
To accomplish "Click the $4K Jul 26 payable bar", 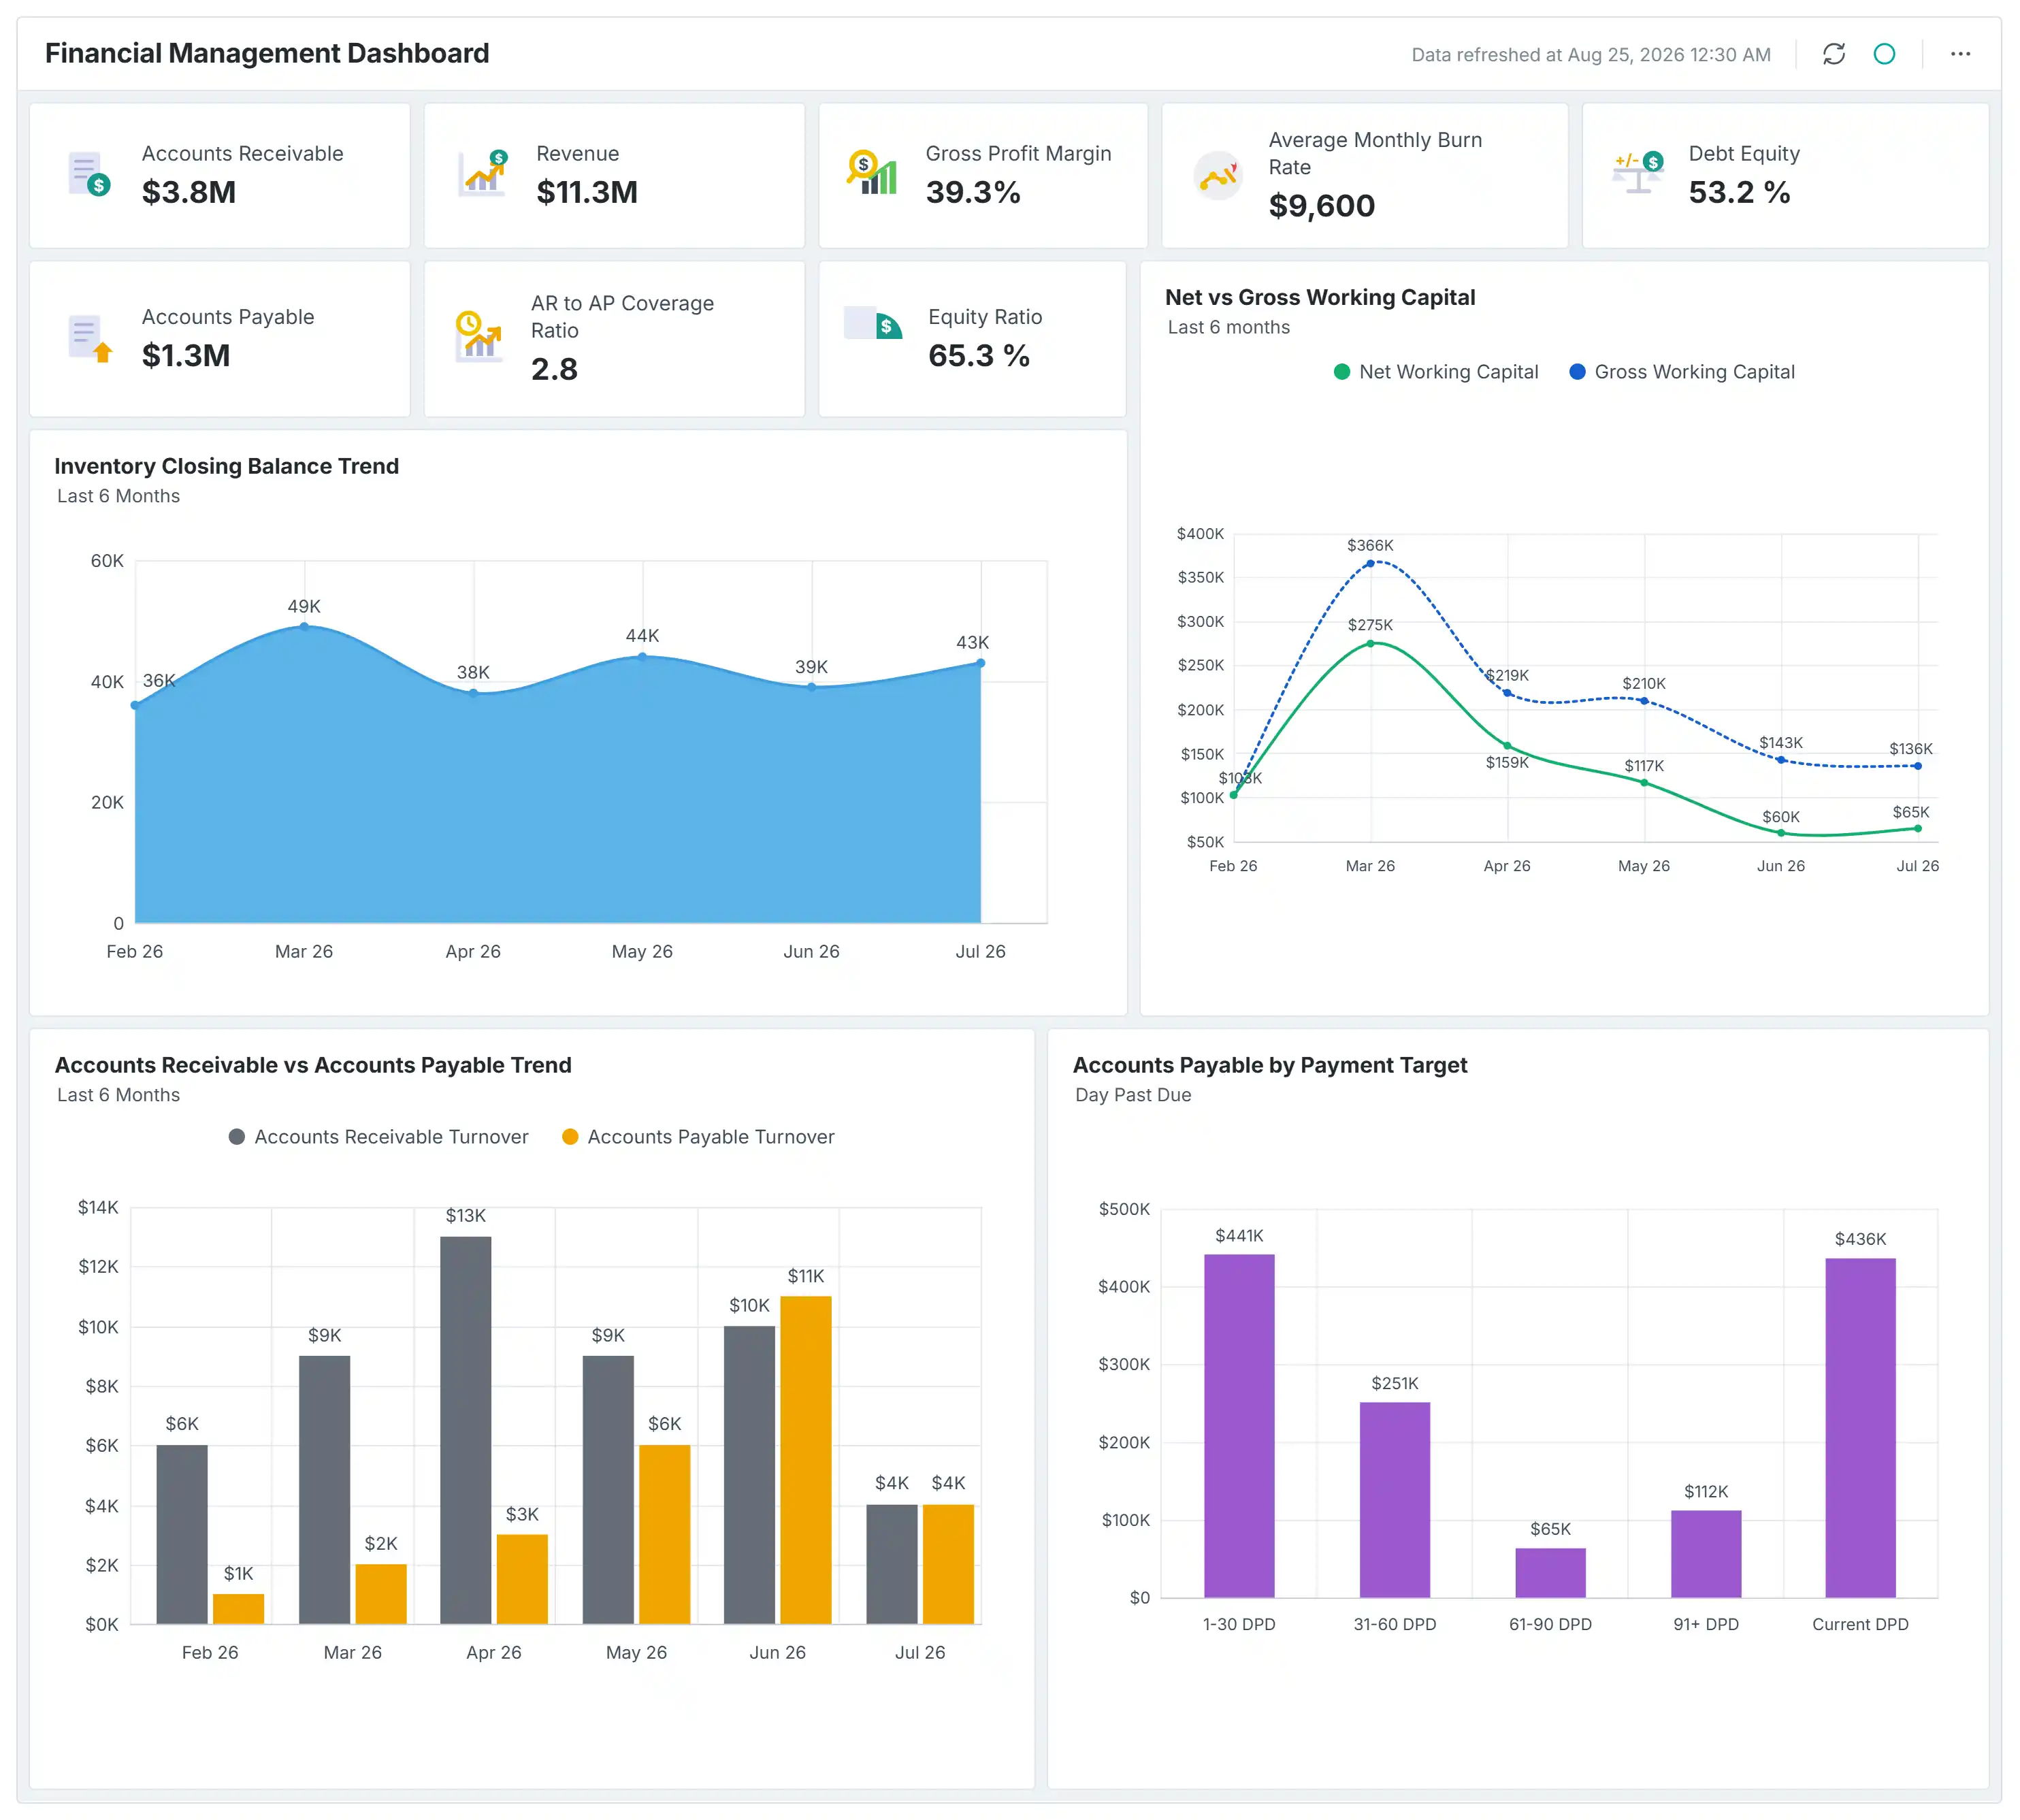I will [948, 1564].
